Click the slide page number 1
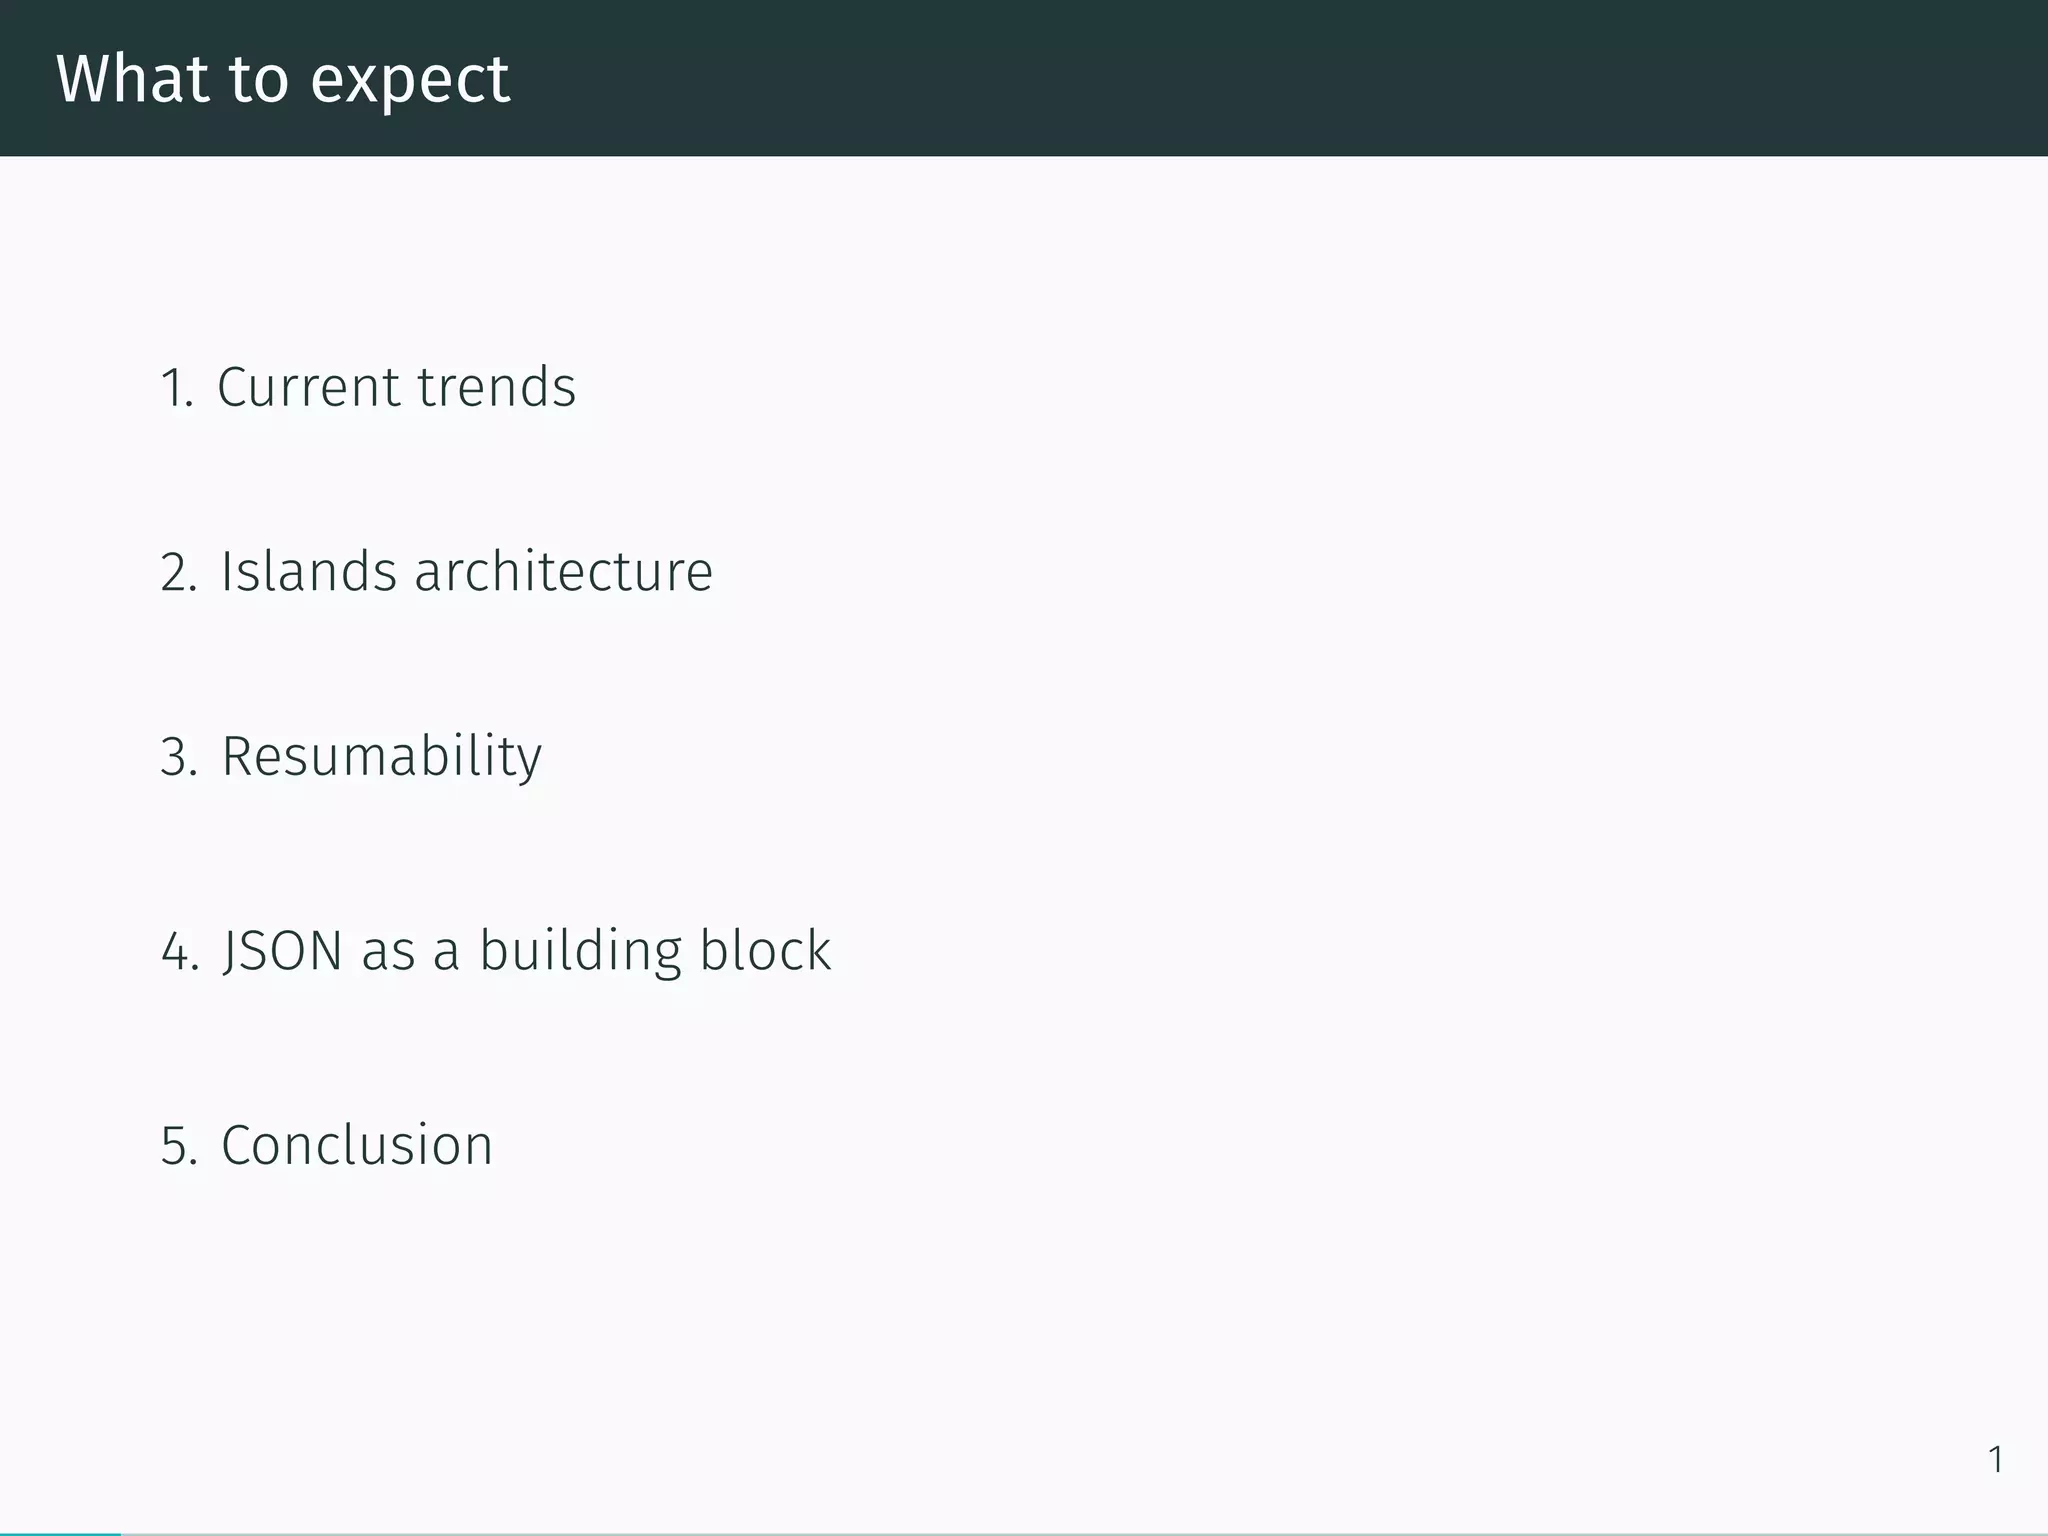 [1995, 1460]
